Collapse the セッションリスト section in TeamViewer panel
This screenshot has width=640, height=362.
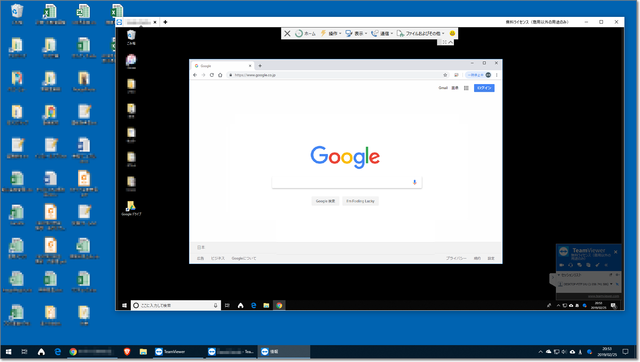pos(559,275)
